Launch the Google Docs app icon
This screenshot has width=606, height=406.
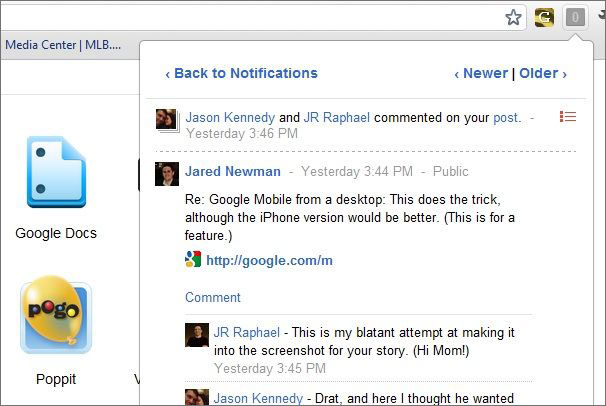[56, 172]
